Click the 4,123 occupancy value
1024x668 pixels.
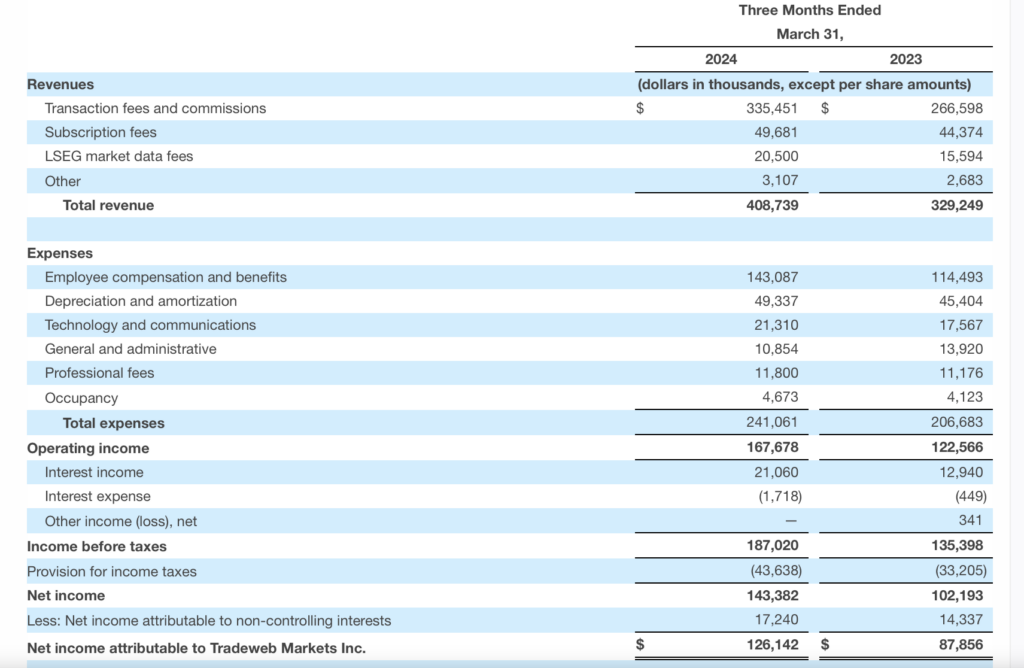(965, 397)
